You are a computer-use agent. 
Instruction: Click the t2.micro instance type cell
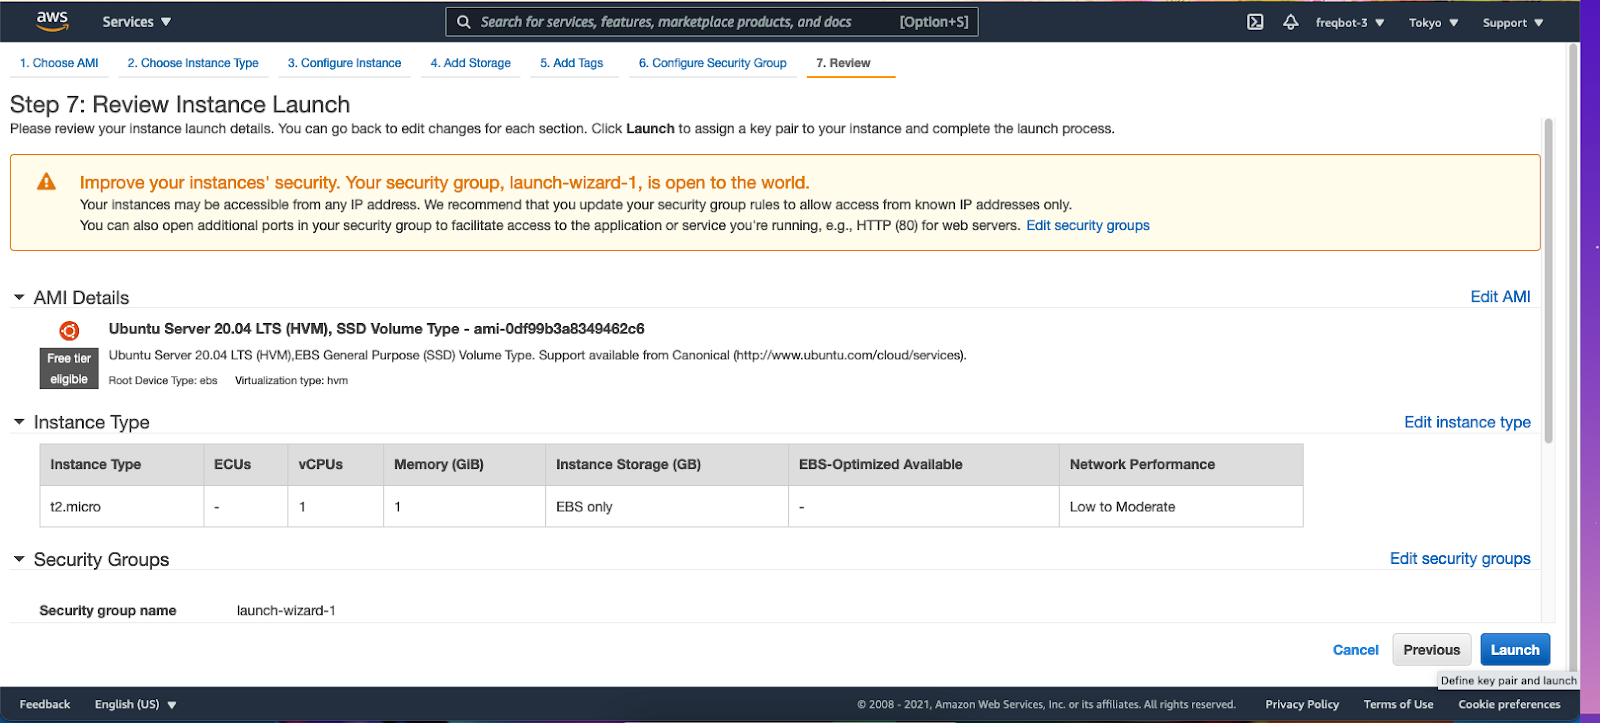pos(121,507)
